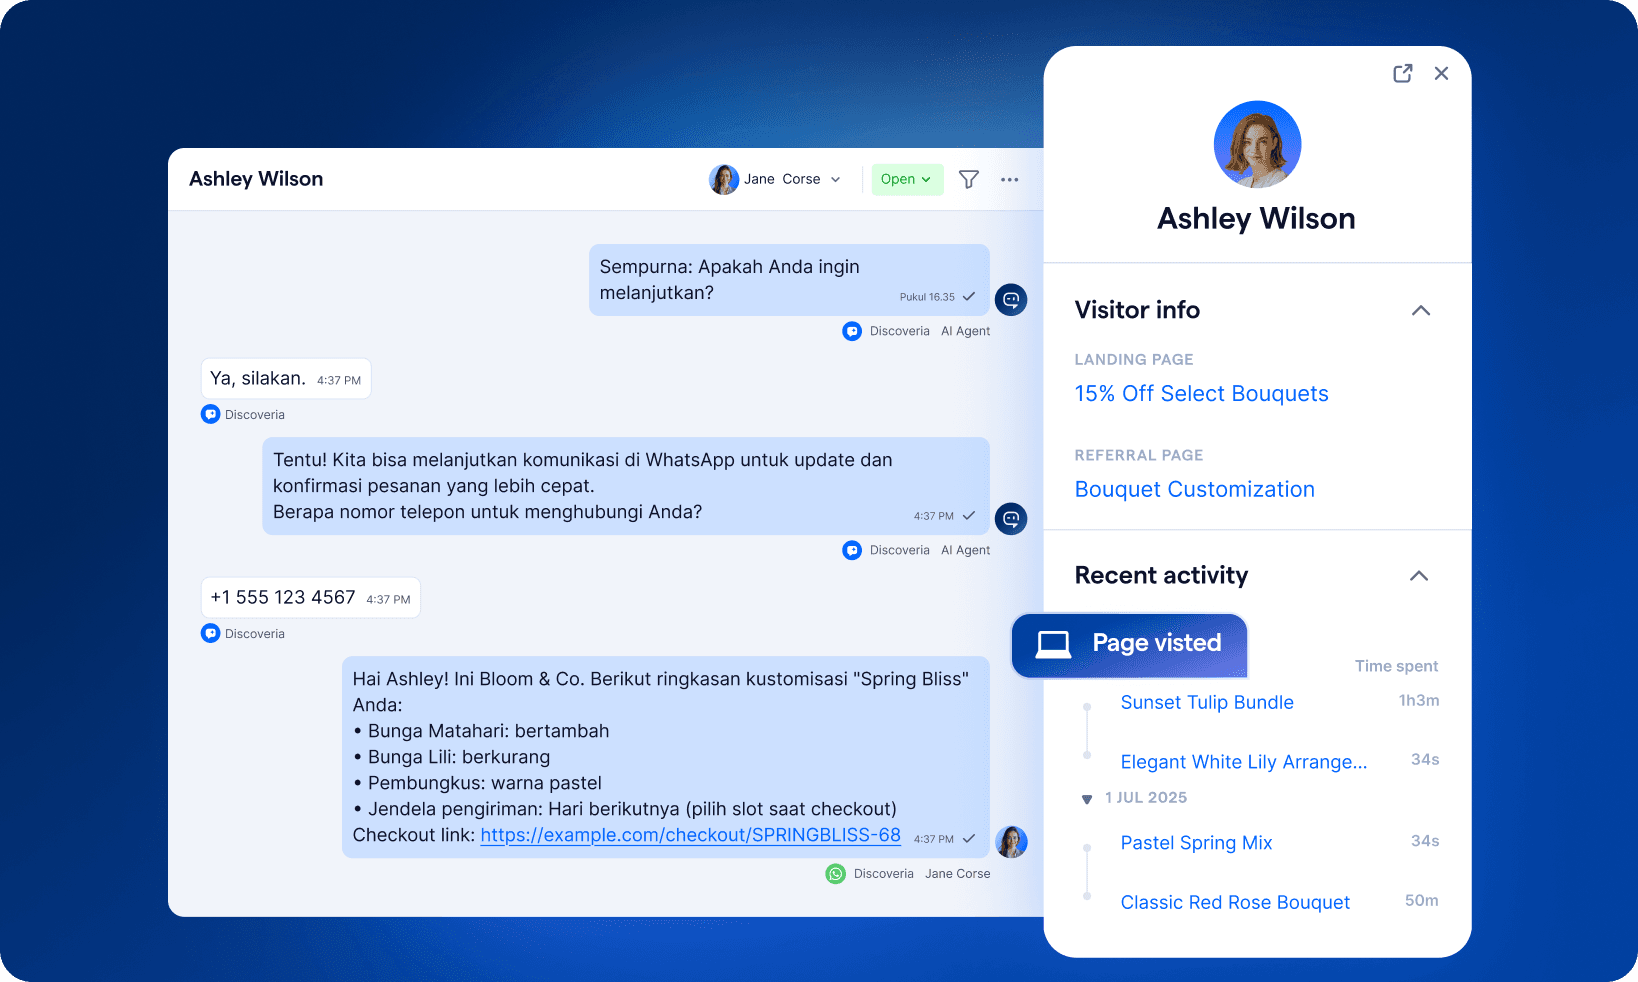Click the WhatsApp icon under the Spring Bliss message

[x=836, y=873]
